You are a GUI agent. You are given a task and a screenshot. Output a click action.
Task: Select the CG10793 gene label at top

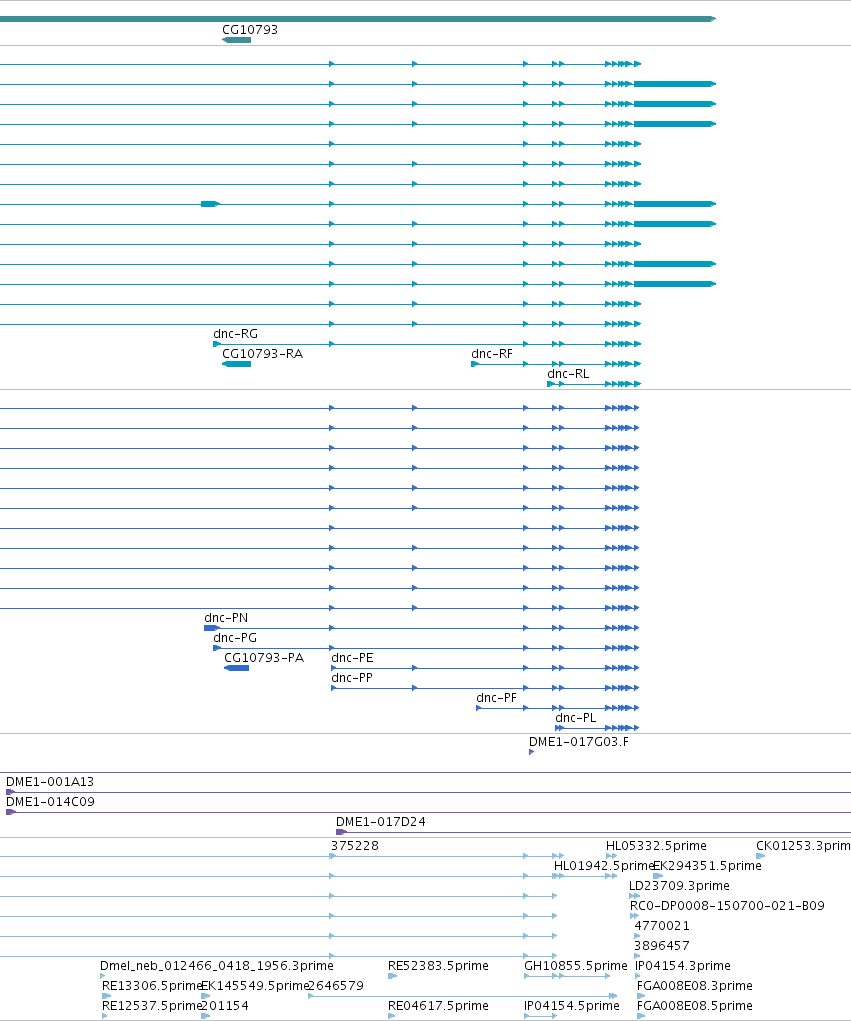click(x=250, y=29)
